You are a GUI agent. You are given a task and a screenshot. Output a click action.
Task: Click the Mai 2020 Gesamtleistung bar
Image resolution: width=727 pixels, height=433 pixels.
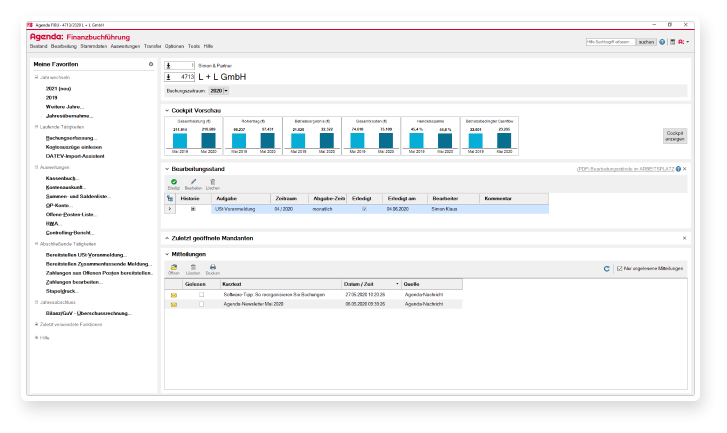tap(208, 140)
